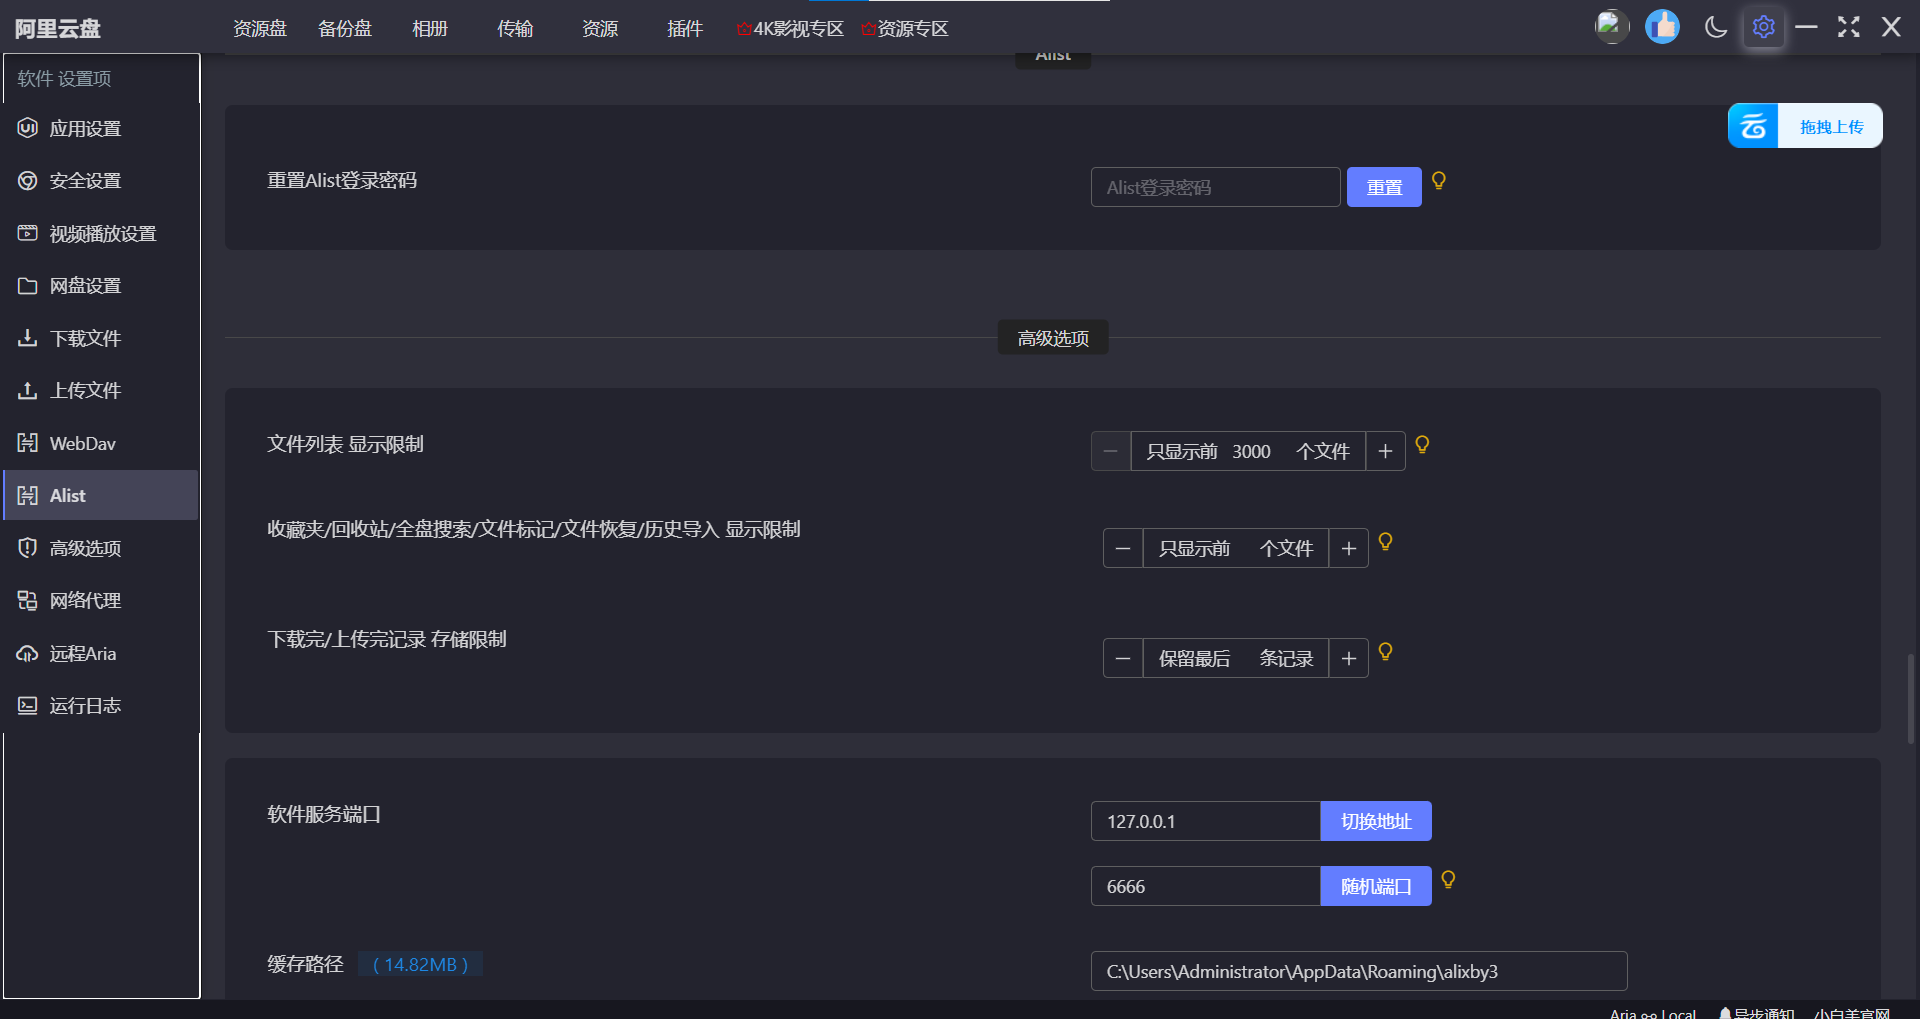
Task: Click the 拖拽上传 upload widget
Action: pyautogui.click(x=1805, y=126)
